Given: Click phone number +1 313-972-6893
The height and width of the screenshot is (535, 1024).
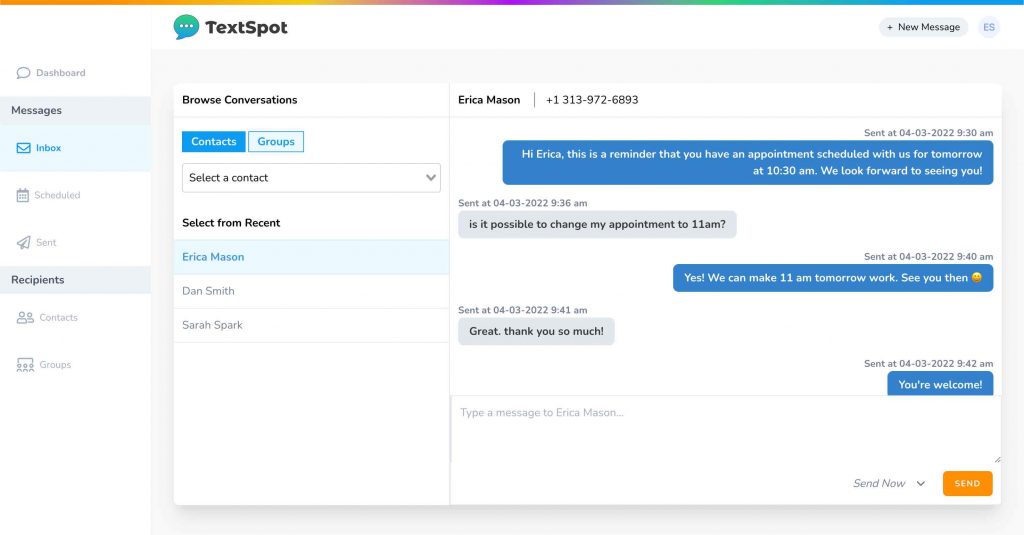Looking at the screenshot, I should coord(592,100).
